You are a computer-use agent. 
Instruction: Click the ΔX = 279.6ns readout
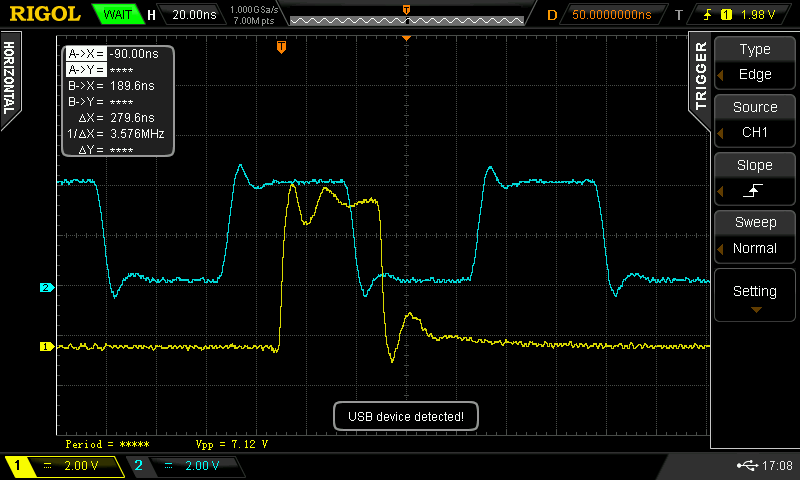click(118, 118)
